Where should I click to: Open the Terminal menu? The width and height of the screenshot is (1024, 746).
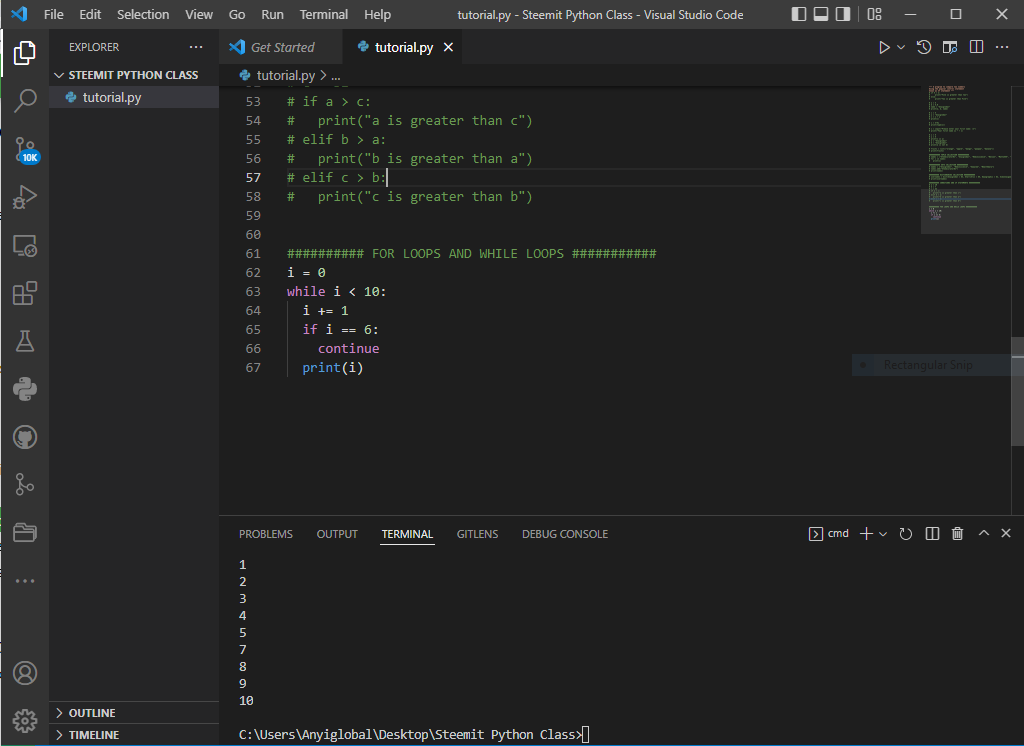(324, 15)
